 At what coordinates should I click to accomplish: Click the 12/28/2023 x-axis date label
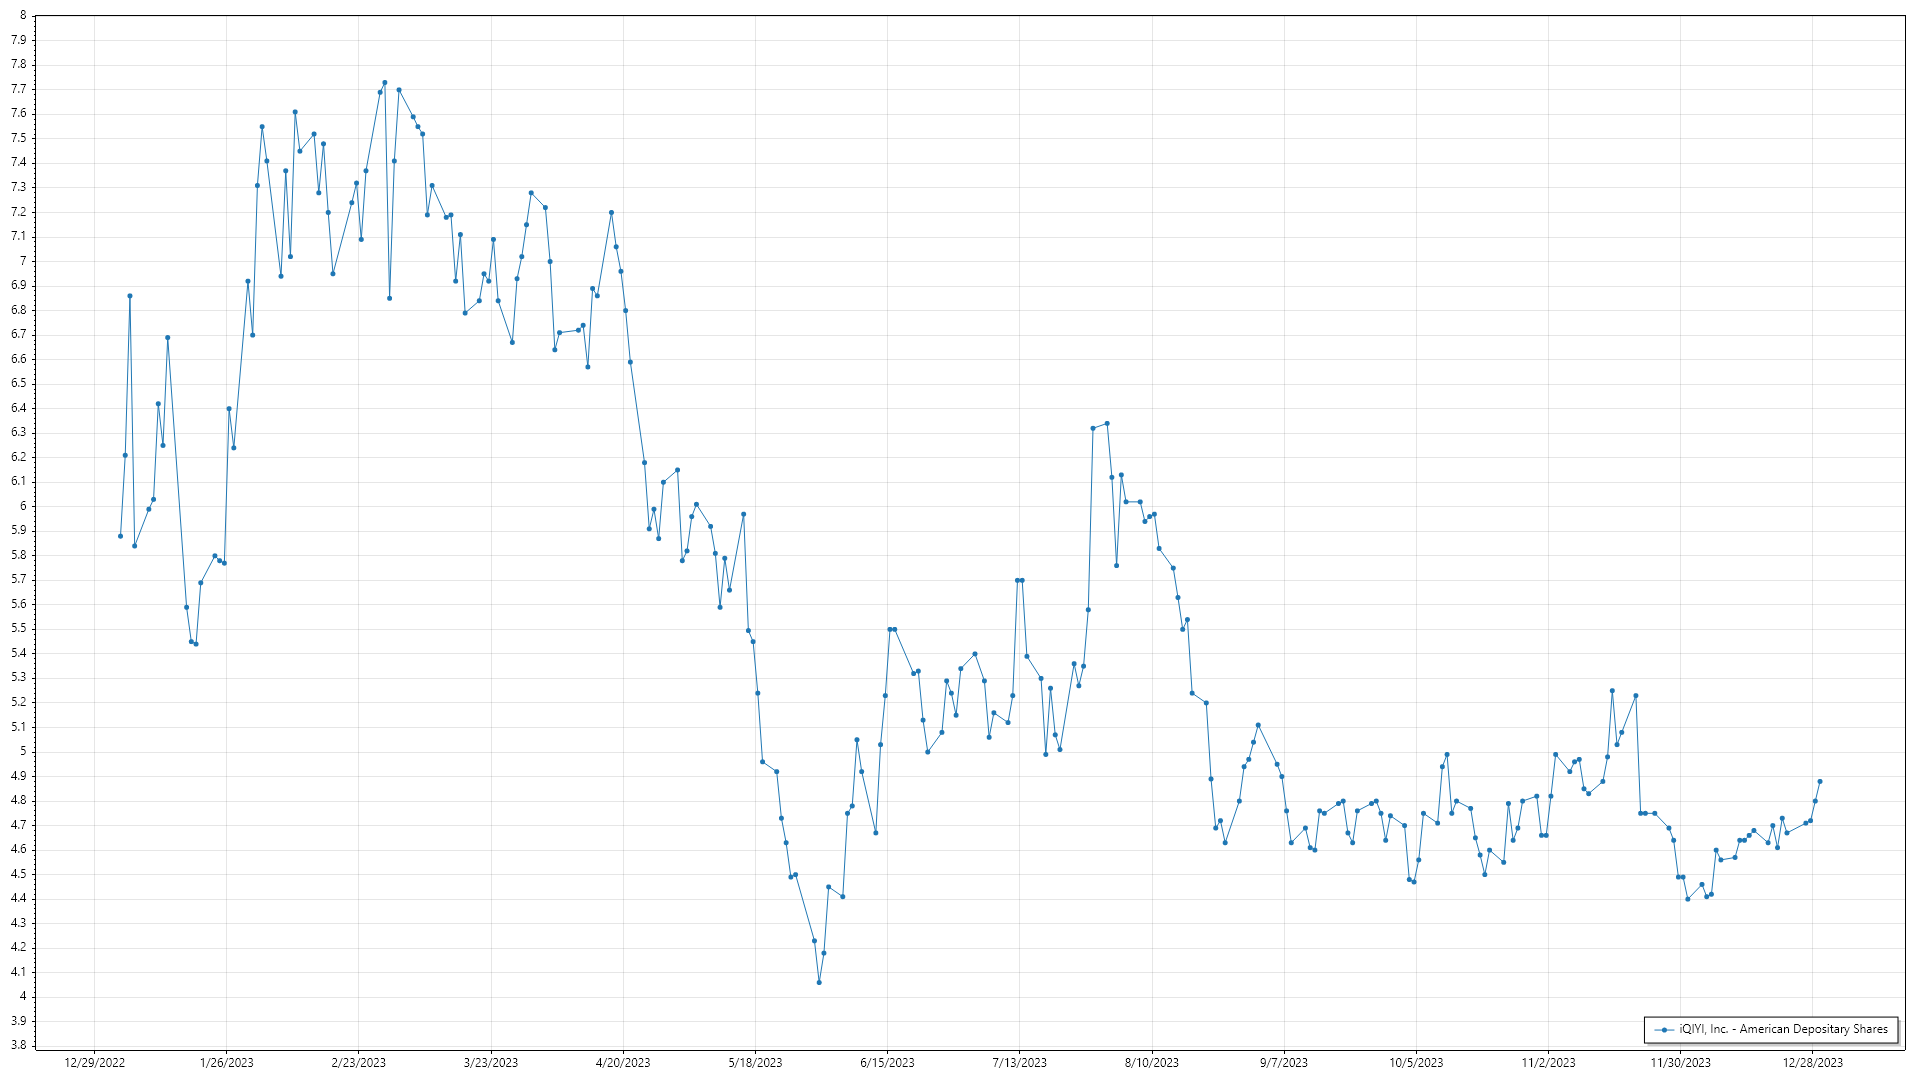[x=1813, y=1063]
